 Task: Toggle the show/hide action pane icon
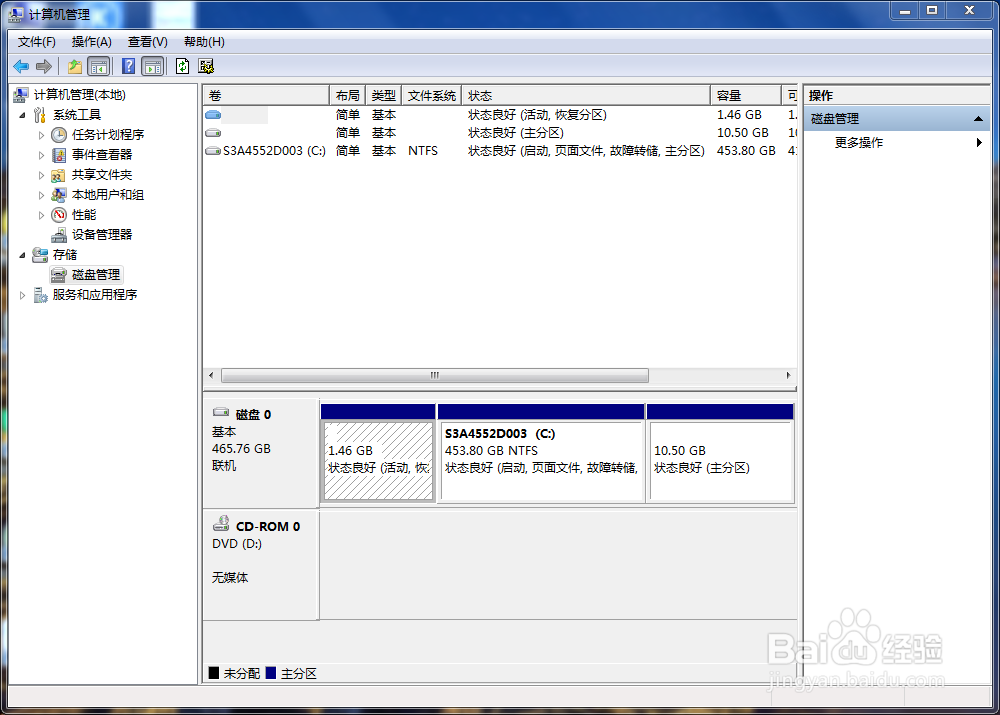[x=152, y=66]
